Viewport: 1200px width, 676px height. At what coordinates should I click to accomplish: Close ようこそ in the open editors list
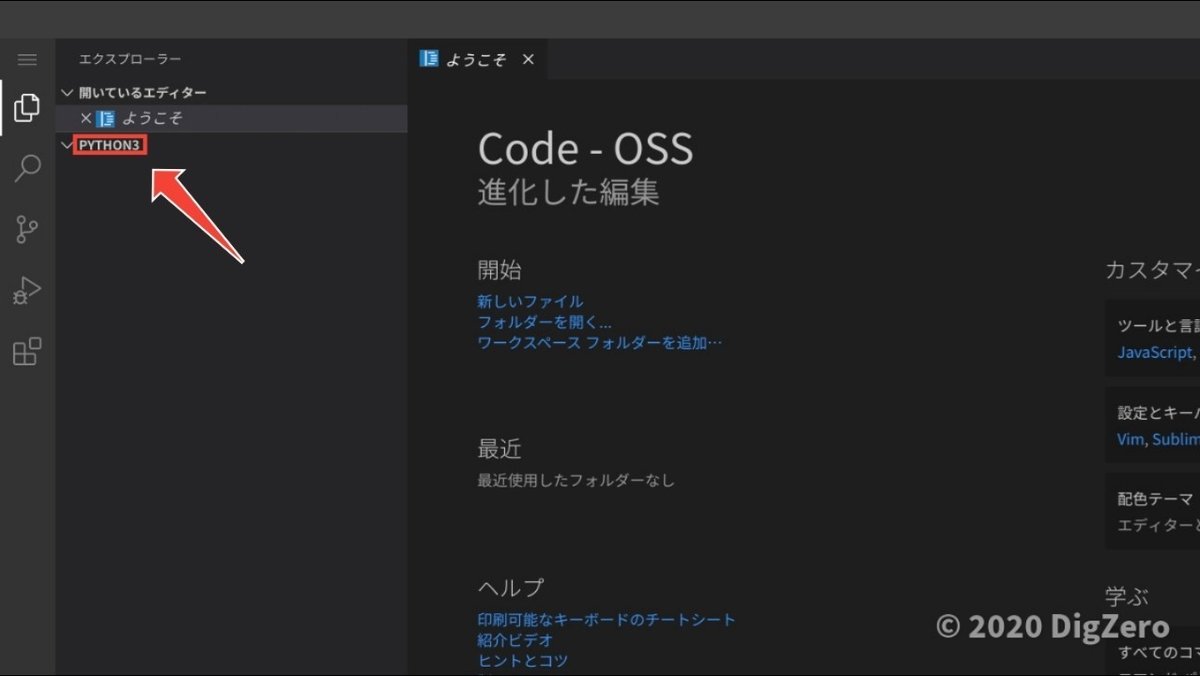point(86,118)
